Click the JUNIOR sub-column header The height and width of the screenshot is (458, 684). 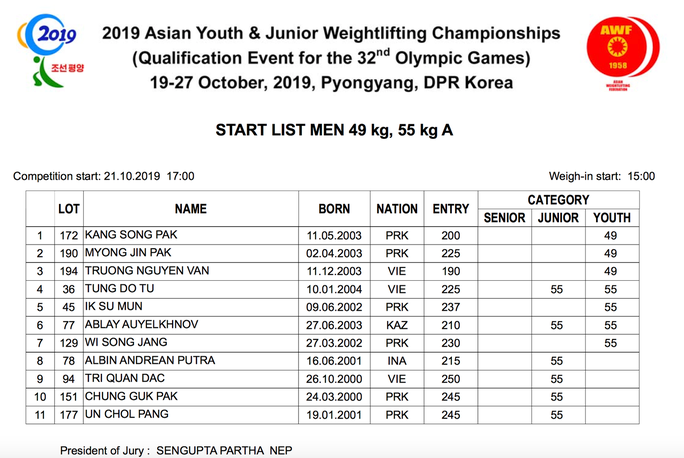tap(558, 218)
